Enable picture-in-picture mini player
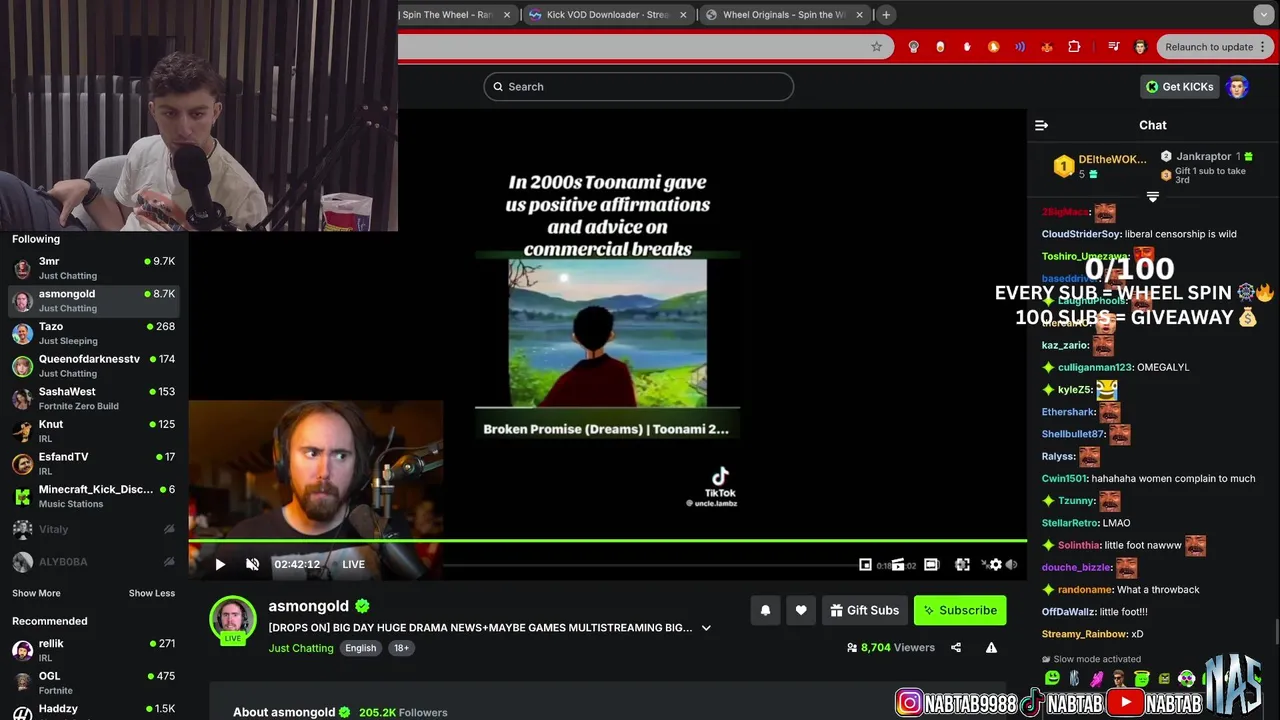Image resolution: width=1280 pixels, height=720 pixels. point(865,565)
